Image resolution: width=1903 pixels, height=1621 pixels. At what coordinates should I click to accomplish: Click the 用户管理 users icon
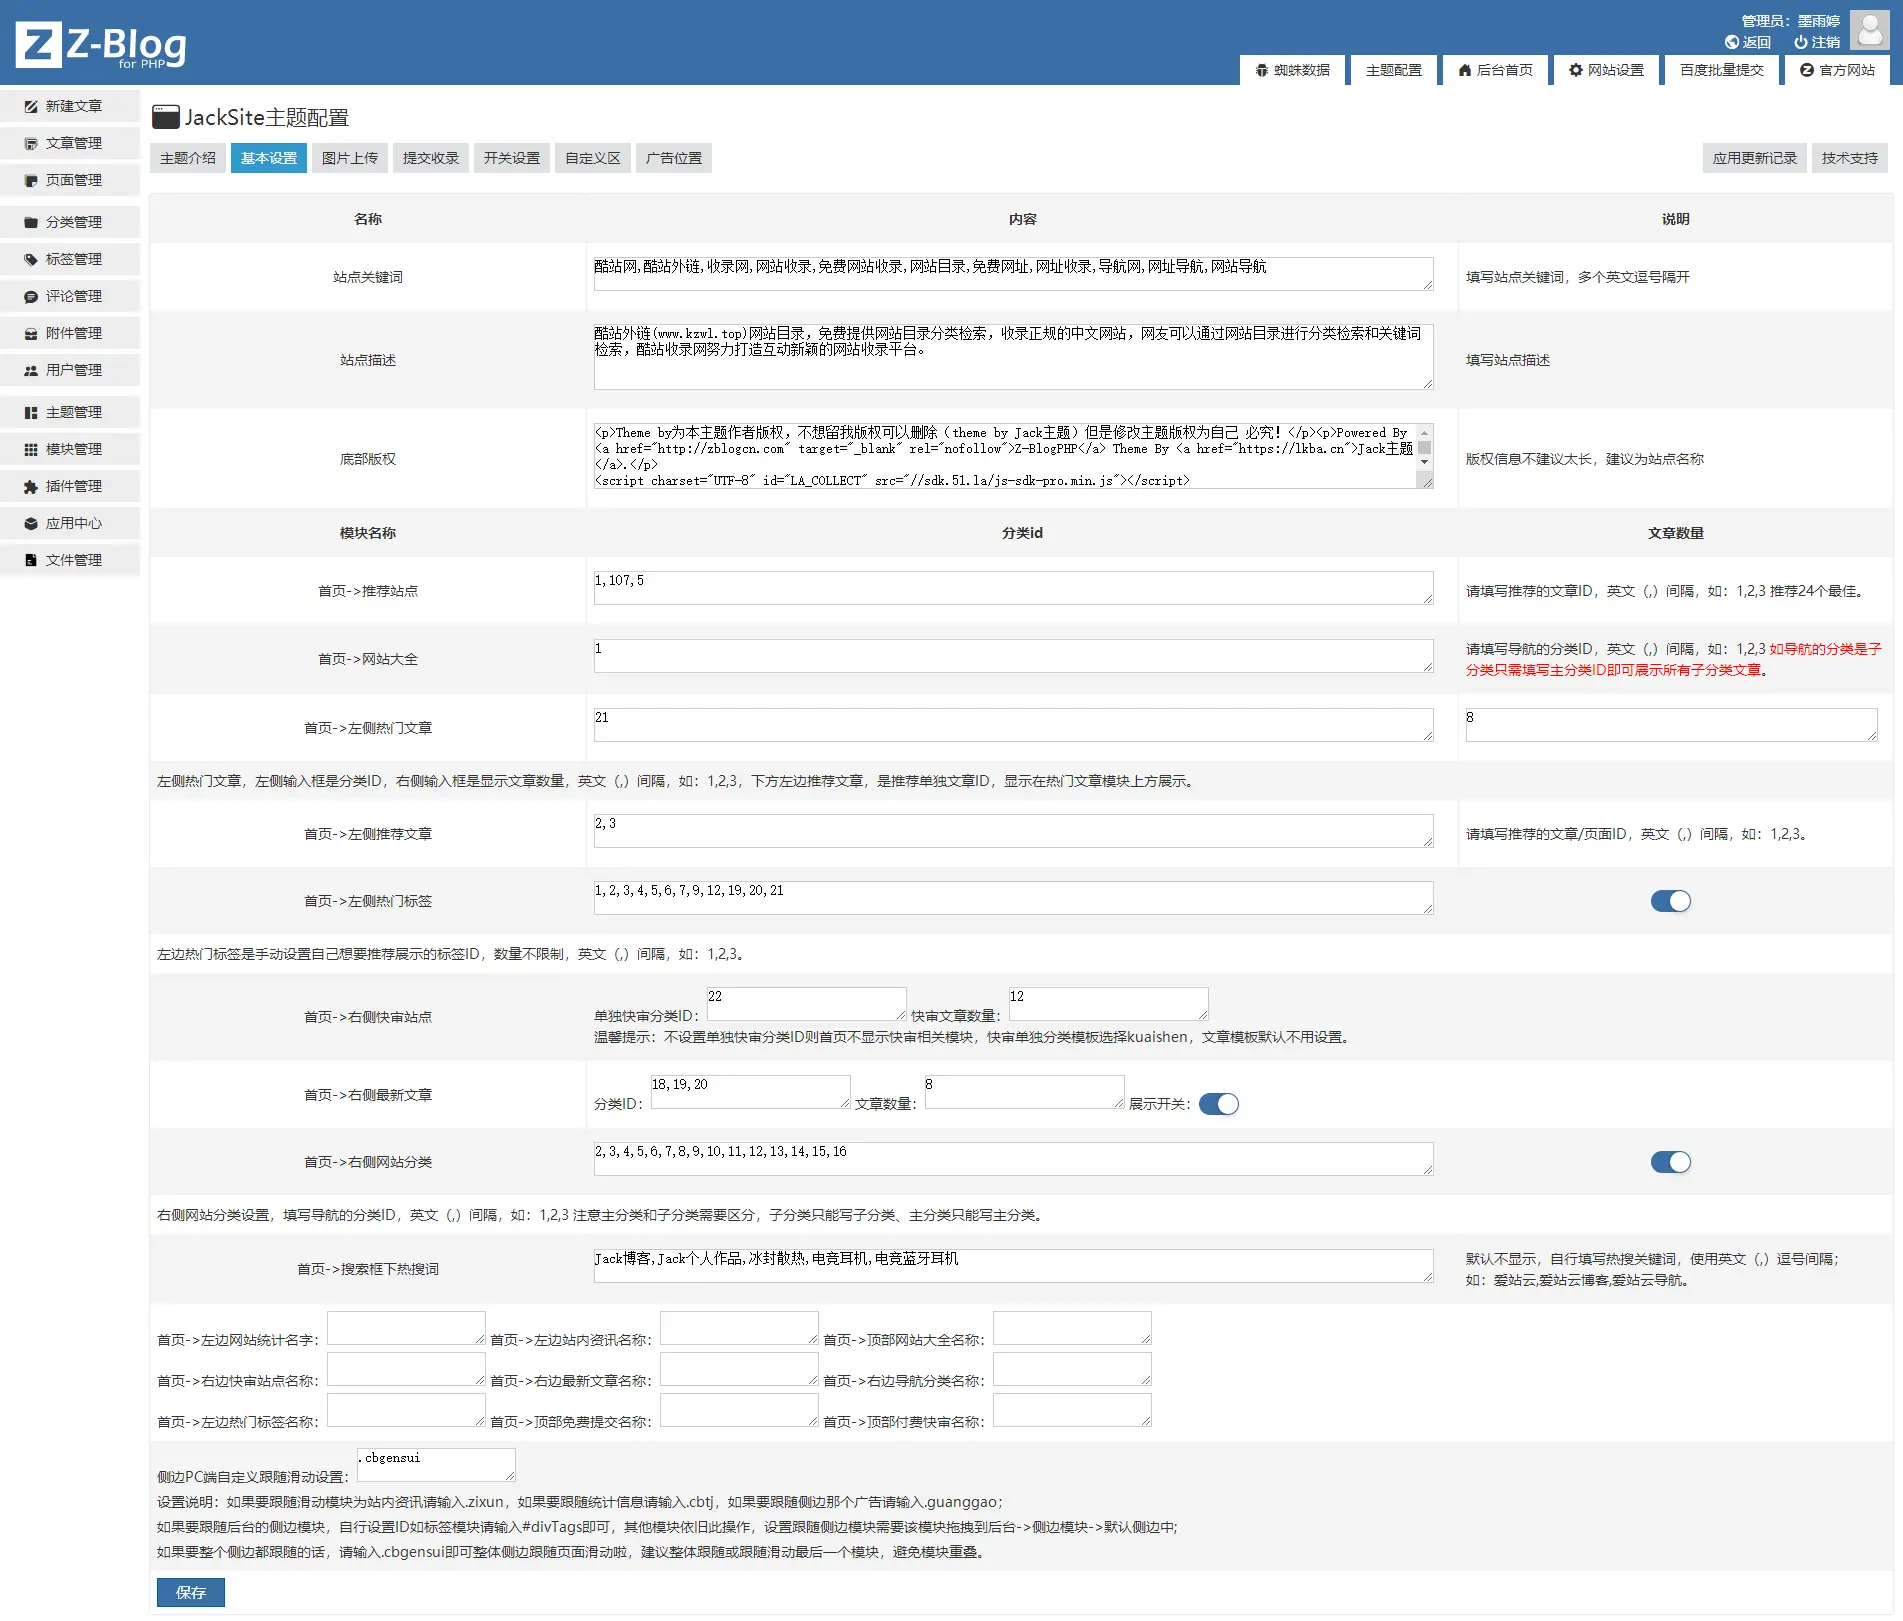pyautogui.click(x=31, y=370)
